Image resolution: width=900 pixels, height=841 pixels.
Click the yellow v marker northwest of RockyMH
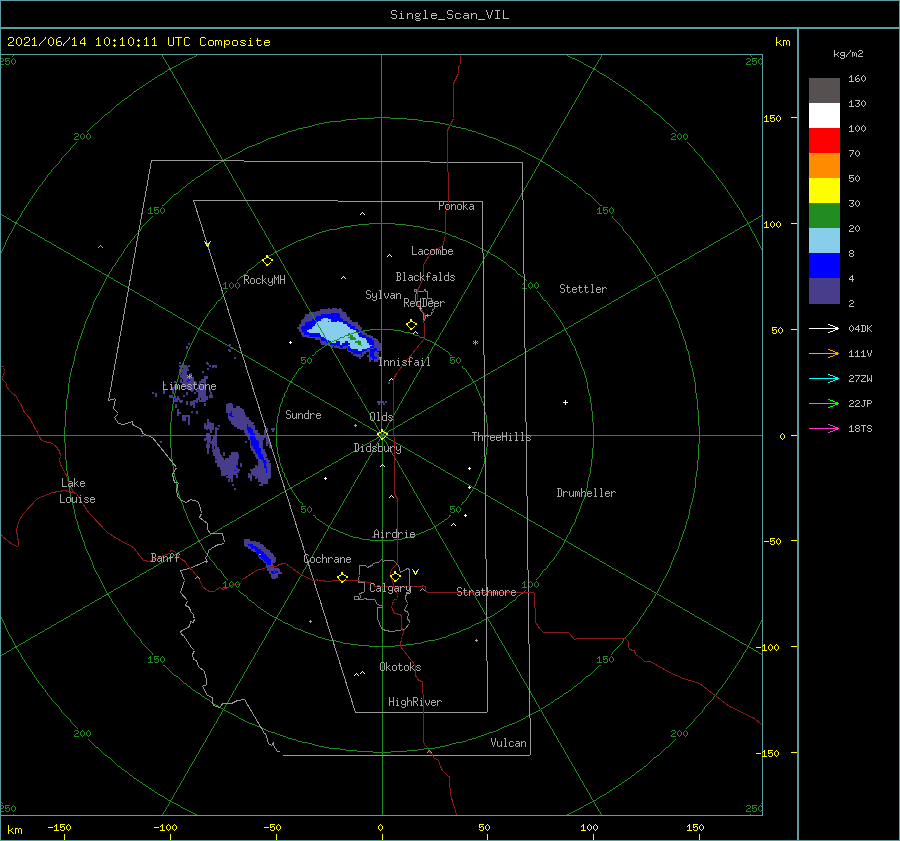(x=208, y=244)
